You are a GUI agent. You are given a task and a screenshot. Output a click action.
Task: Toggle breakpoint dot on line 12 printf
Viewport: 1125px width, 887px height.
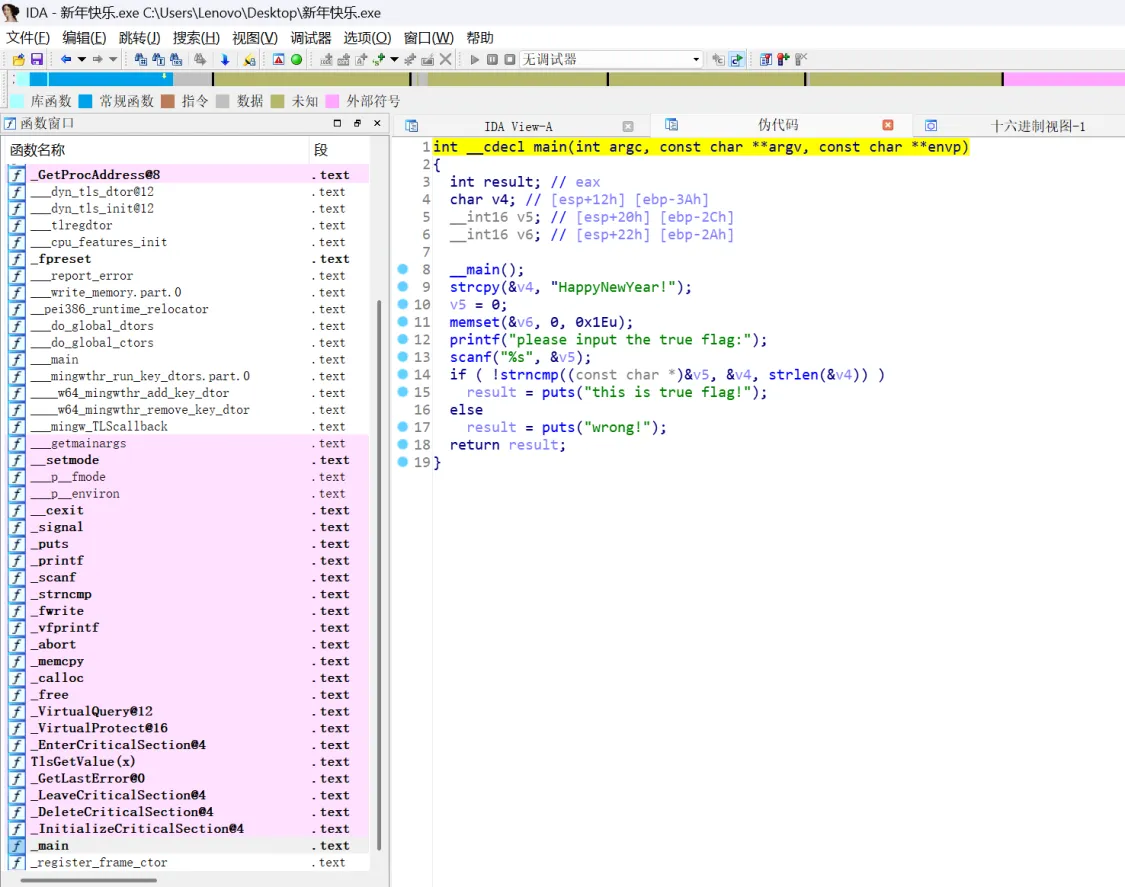click(x=403, y=339)
